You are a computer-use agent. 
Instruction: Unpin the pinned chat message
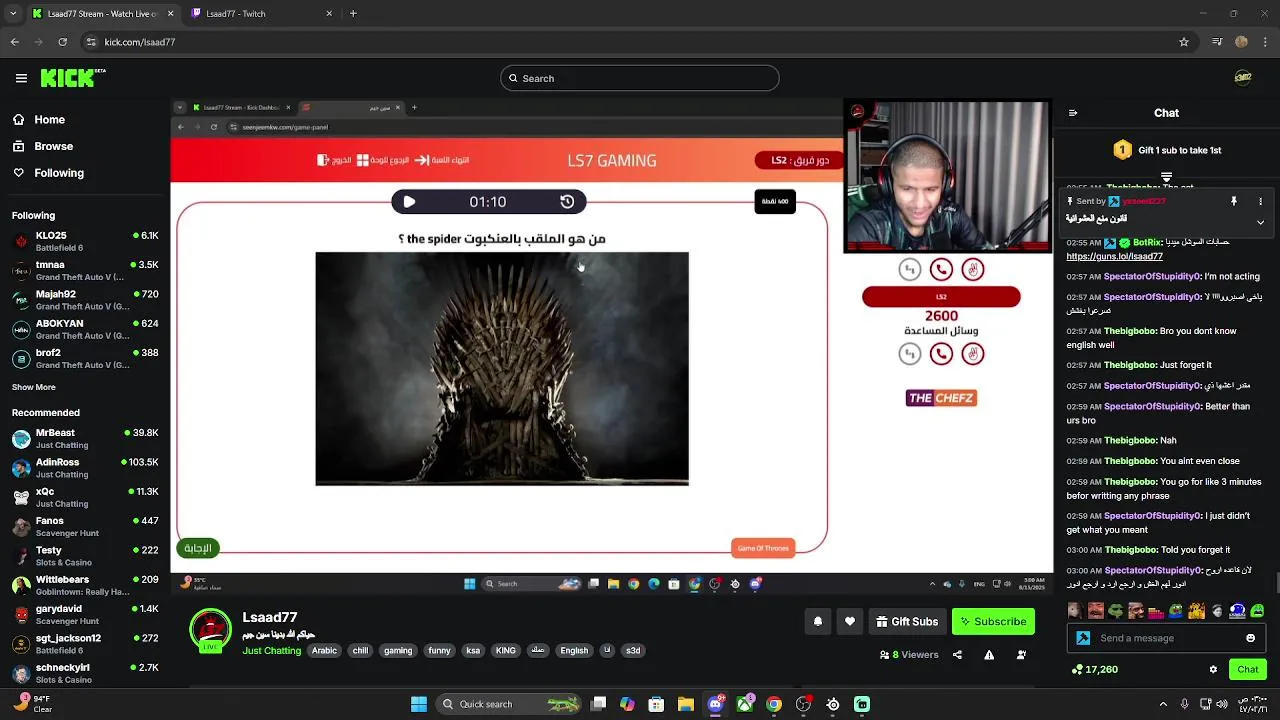click(1234, 201)
